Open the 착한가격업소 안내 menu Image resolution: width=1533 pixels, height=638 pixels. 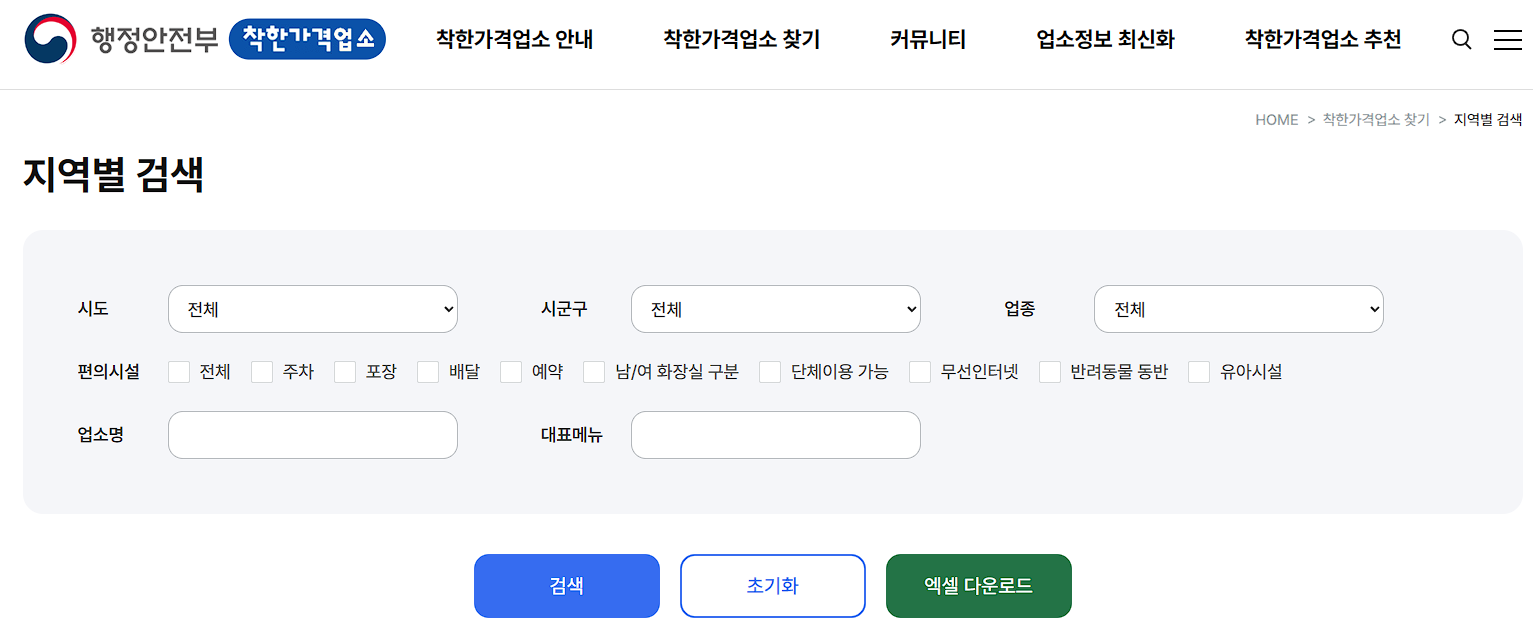[x=513, y=39]
